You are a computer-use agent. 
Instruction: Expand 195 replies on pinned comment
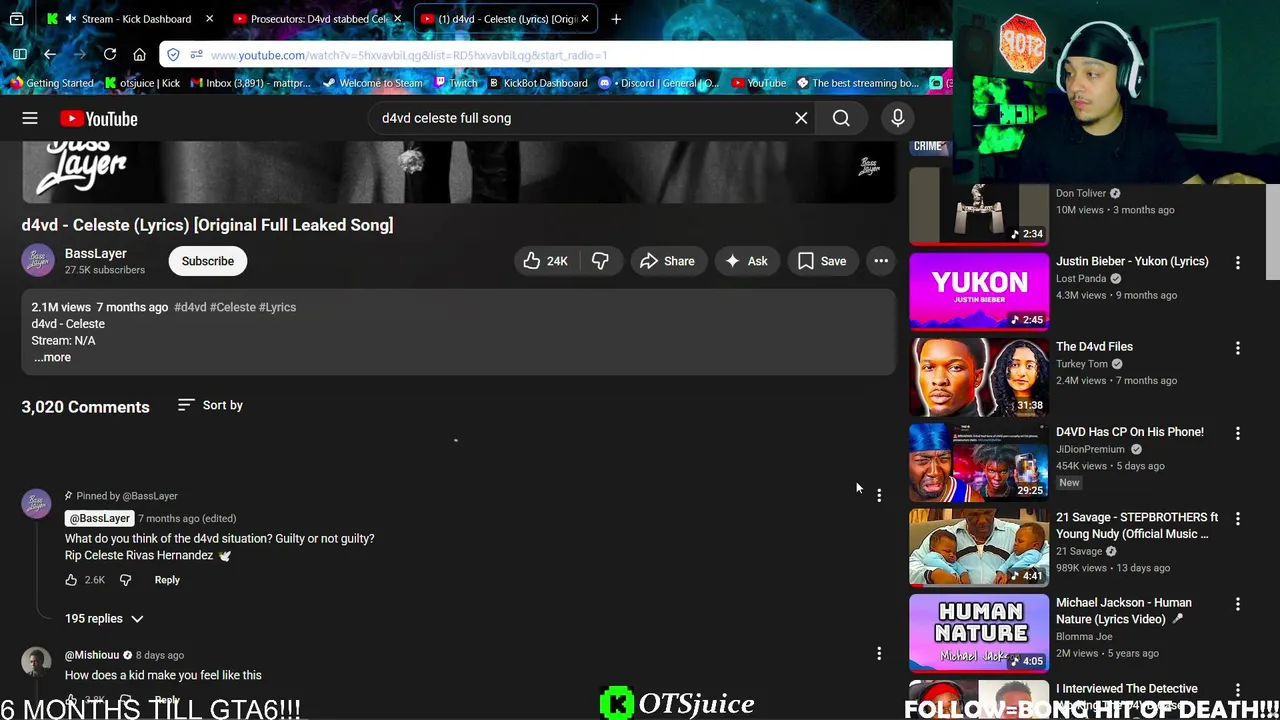tap(104, 618)
